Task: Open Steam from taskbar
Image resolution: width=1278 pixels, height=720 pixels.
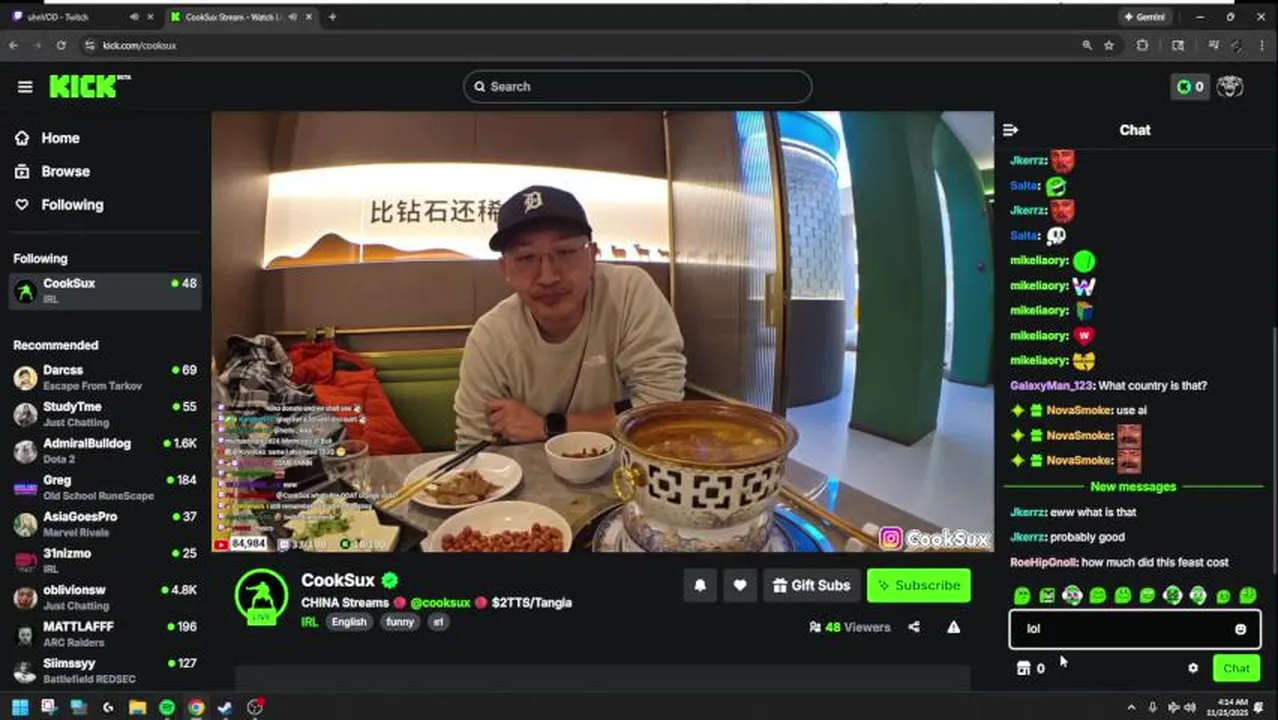Action: pos(226,707)
